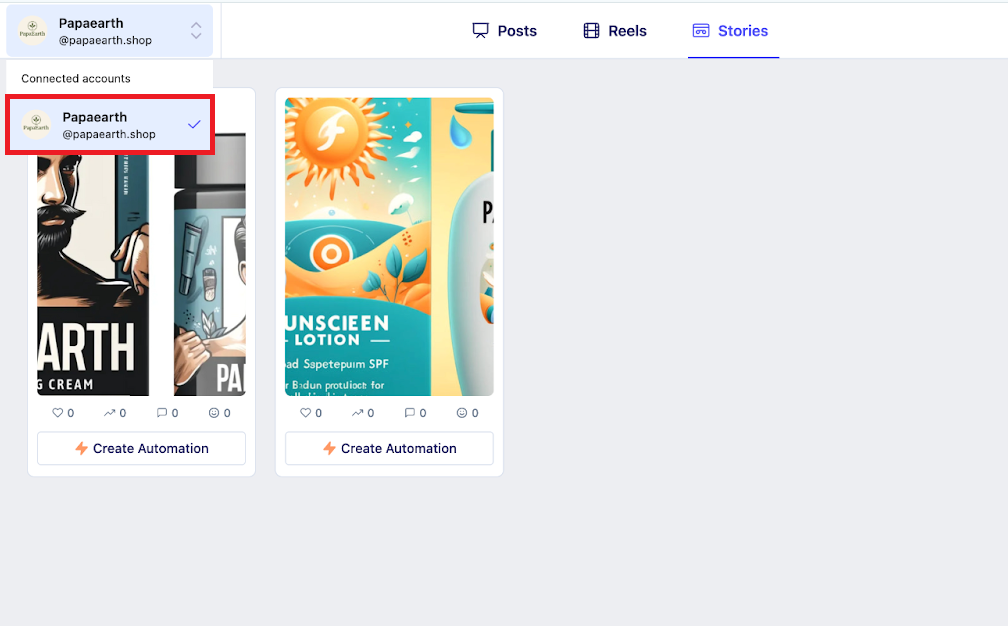Click emoji reactions icon on shaving cream story

click(214, 413)
